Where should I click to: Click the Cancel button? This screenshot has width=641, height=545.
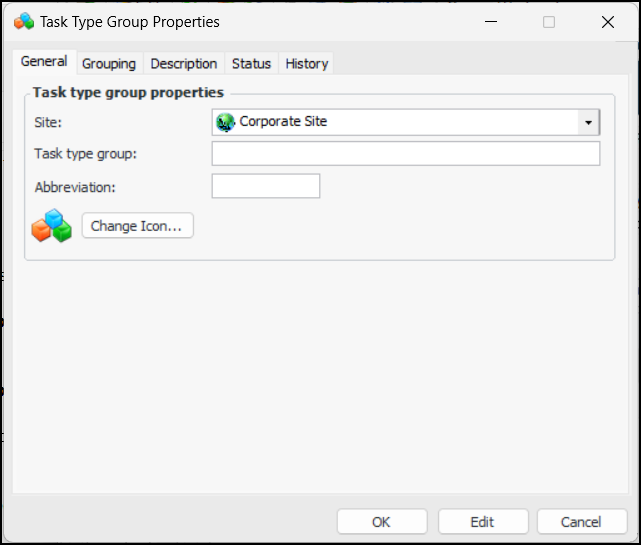[581, 522]
